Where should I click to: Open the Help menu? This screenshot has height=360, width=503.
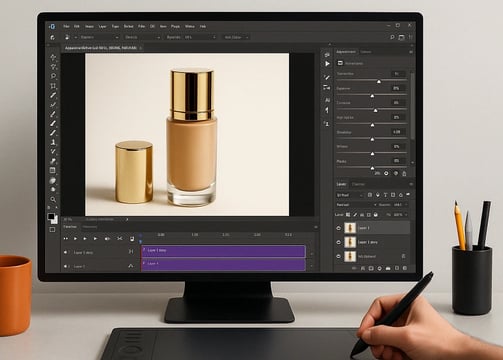tap(203, 26)
